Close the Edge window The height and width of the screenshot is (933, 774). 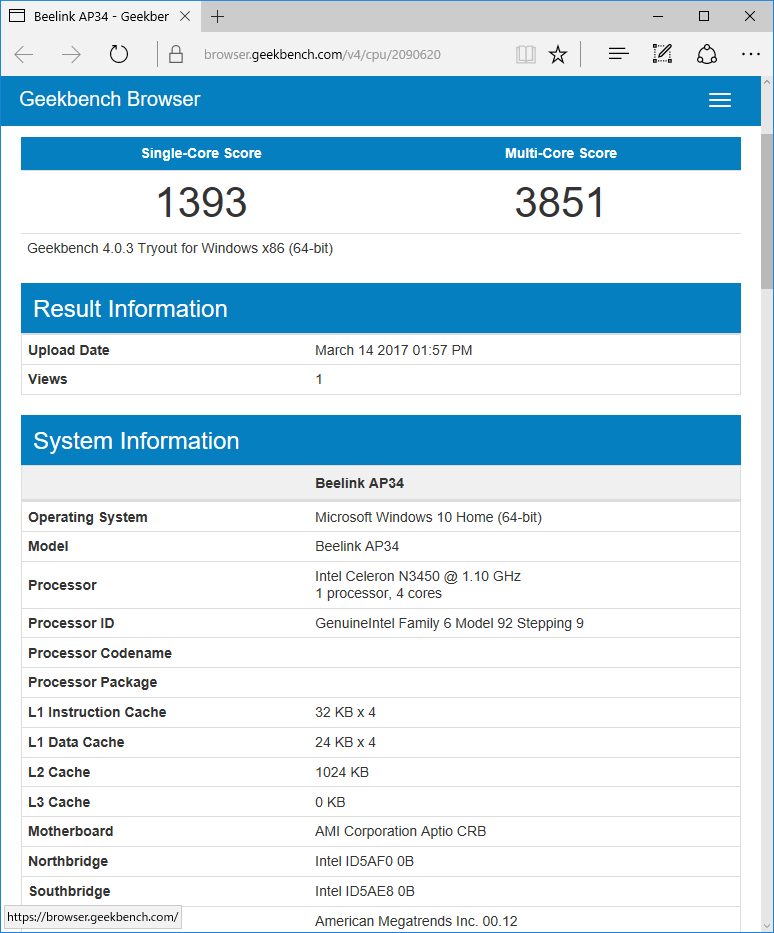750,17
